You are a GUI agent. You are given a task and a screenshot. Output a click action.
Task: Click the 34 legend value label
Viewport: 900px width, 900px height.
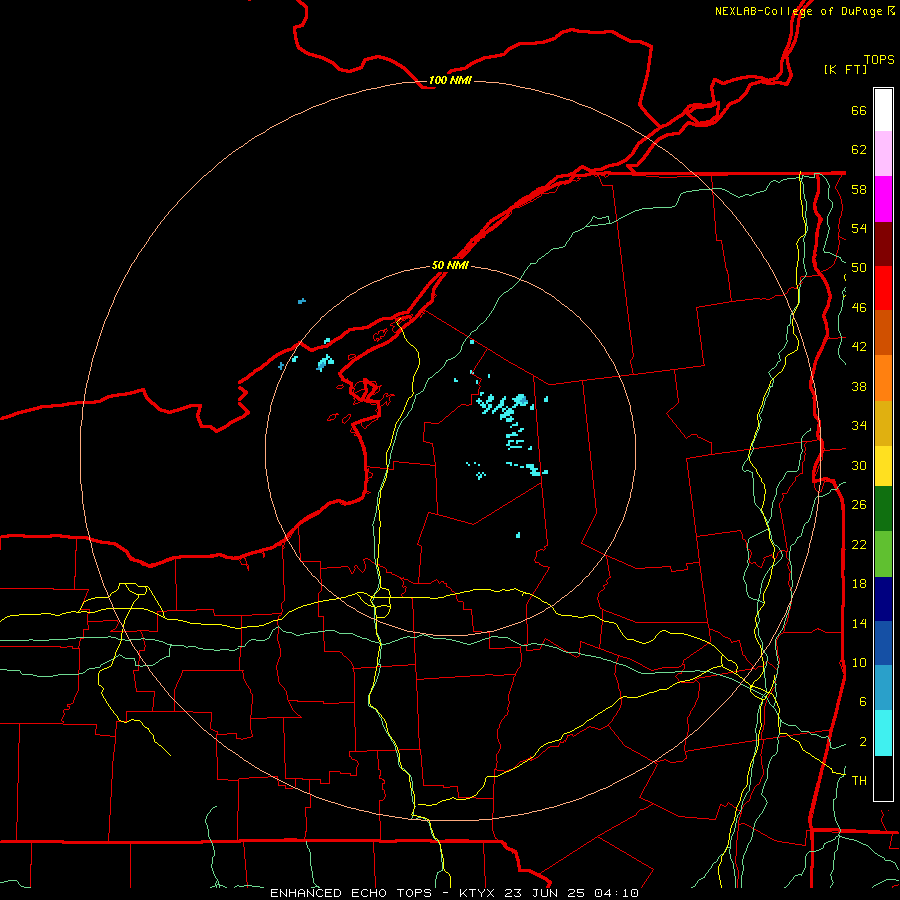coord(859,426)
